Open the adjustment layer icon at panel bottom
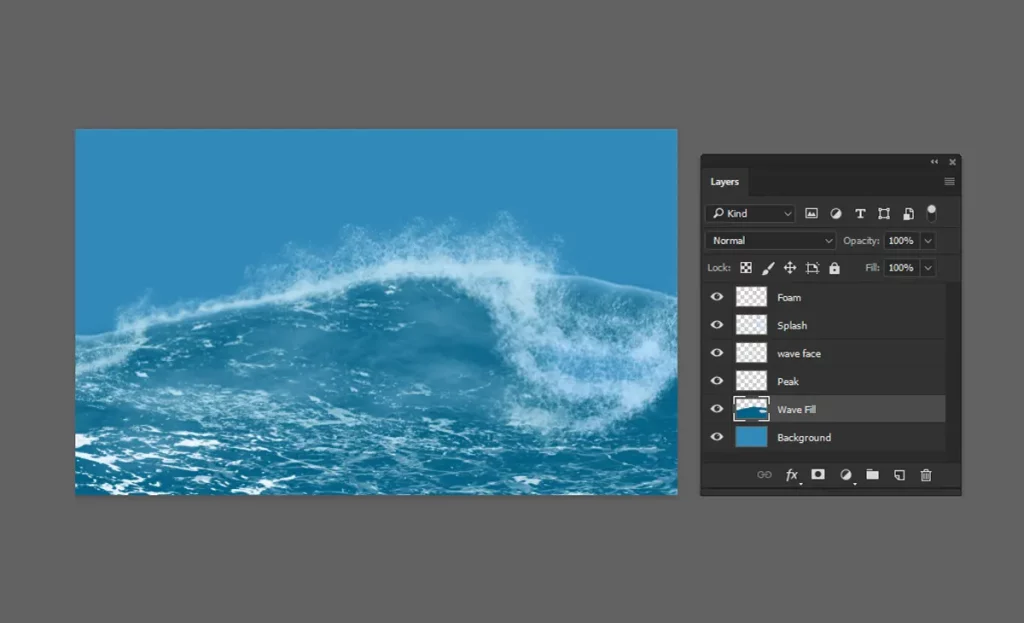 coord(845,474)
